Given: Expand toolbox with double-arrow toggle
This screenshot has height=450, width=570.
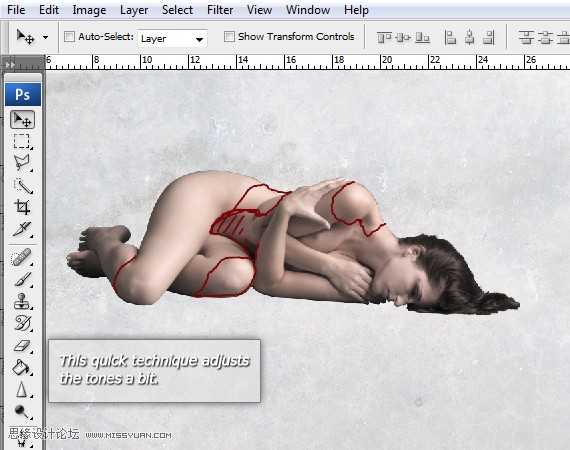Looking at the screenshot, I should (x=10, y=64).
